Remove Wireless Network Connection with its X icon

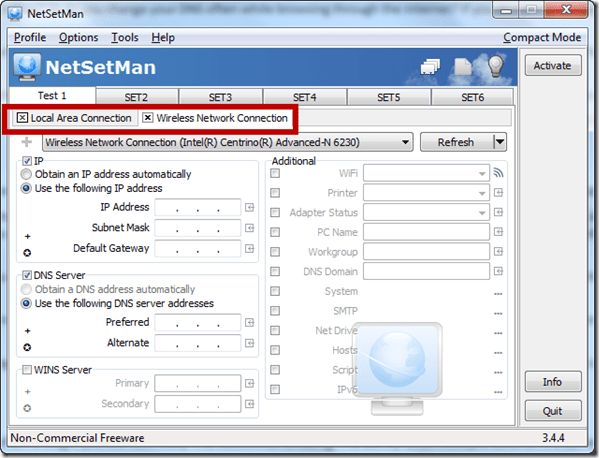[x=148, y=118]
